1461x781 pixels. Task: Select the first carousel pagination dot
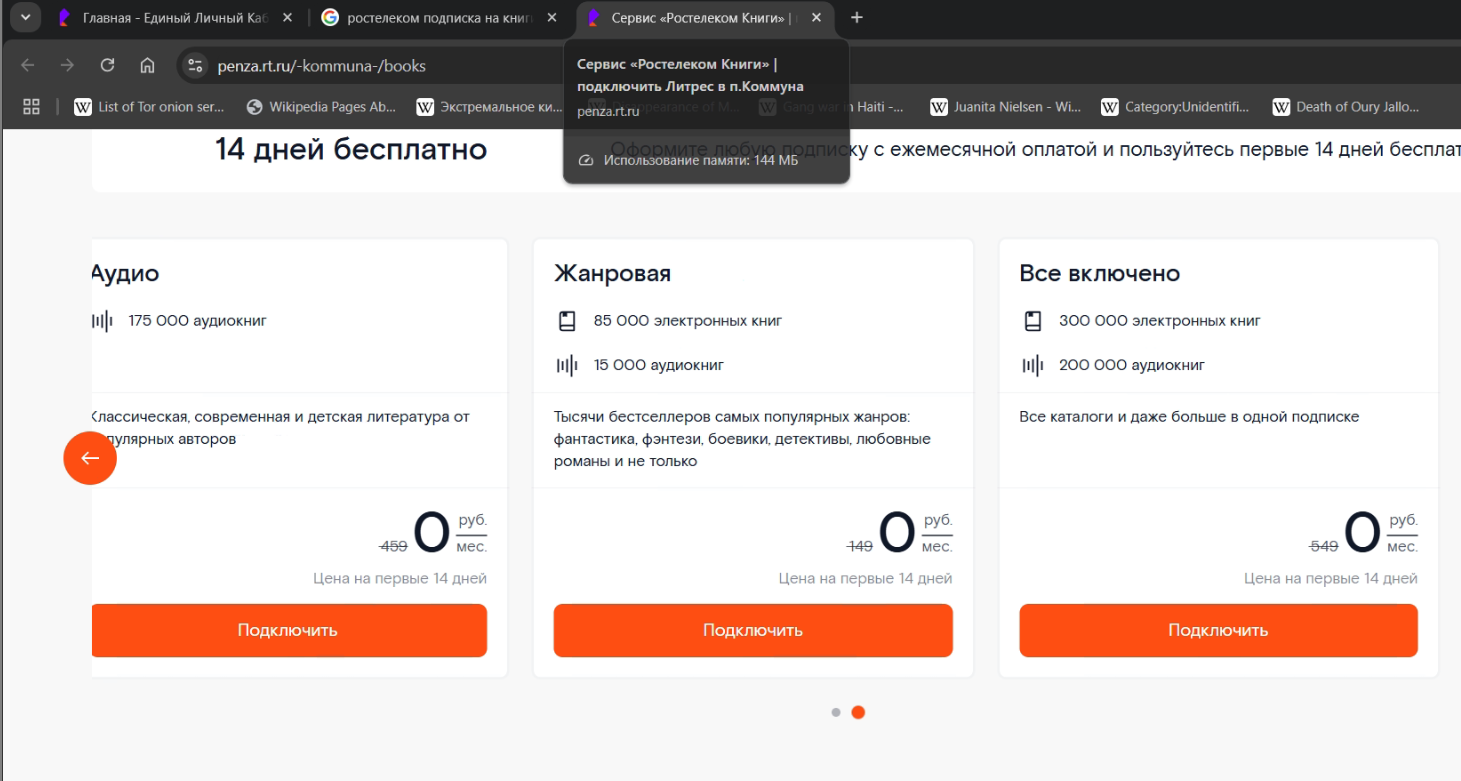point(836,713)
